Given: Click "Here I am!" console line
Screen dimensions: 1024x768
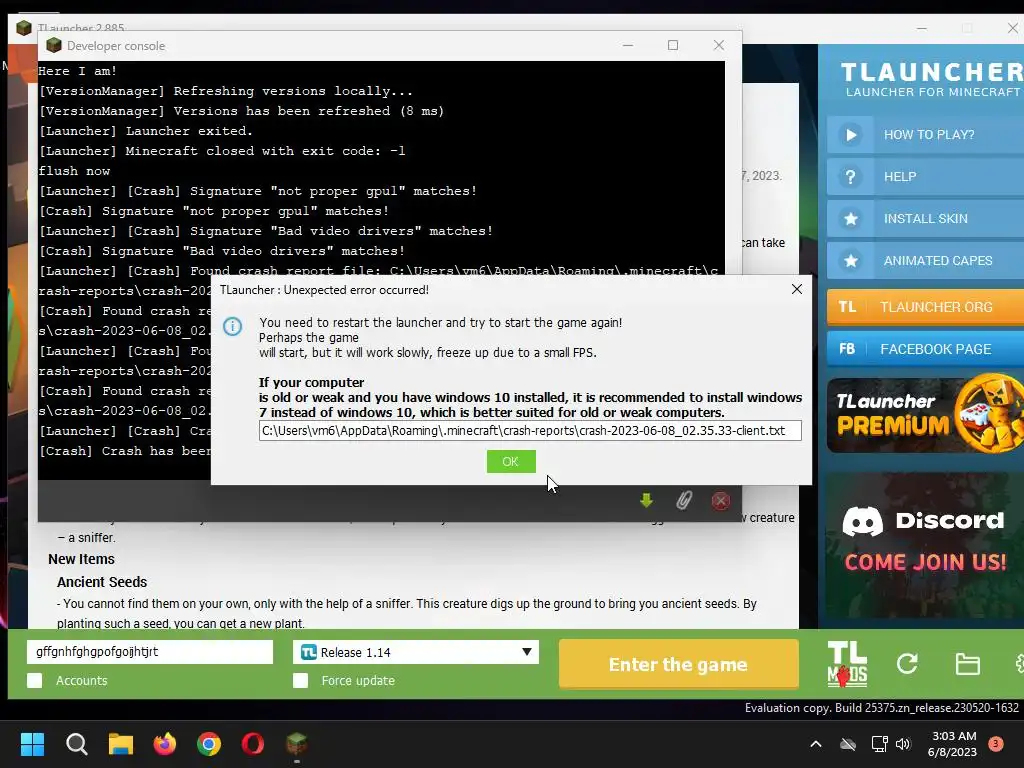Looking at the screenshot, I should click(x=78, y=71).
